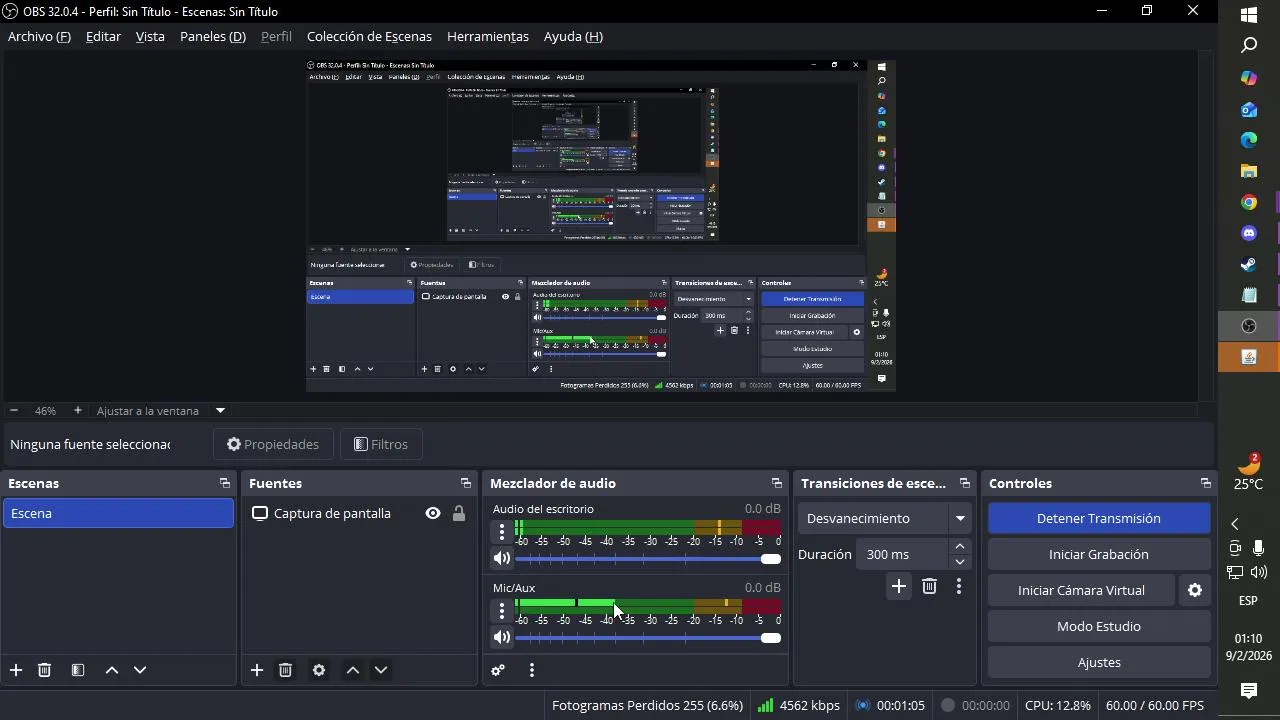Decrease transition duration with down arrow

coord(960,561)
